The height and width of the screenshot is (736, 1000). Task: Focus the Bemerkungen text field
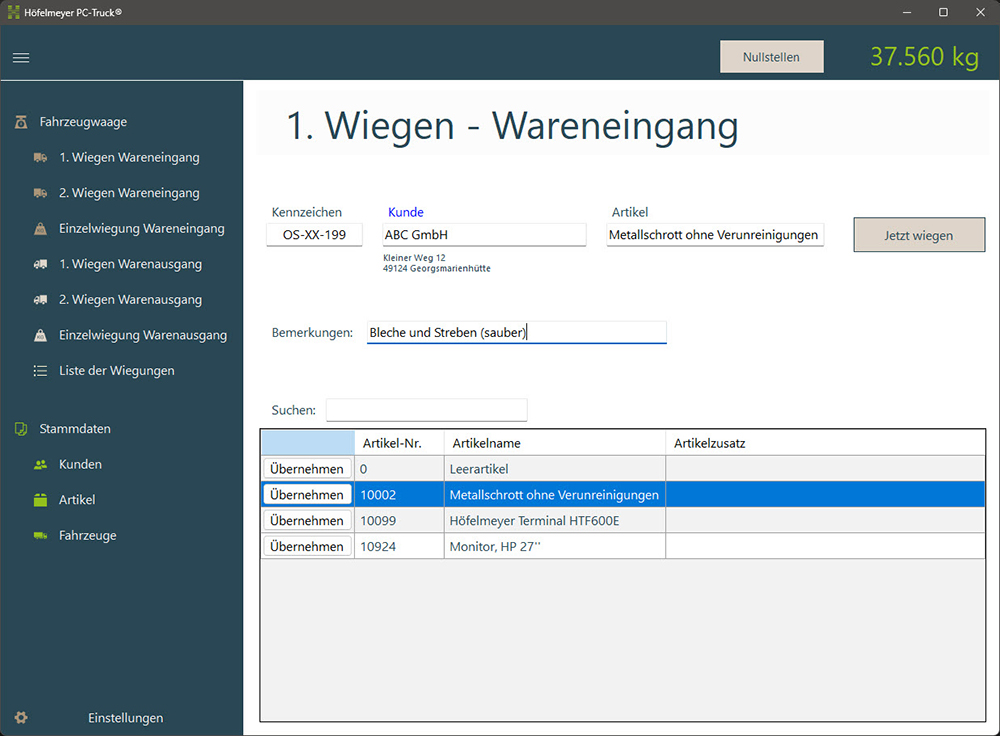pyautogui.click(x=516, y=331)
